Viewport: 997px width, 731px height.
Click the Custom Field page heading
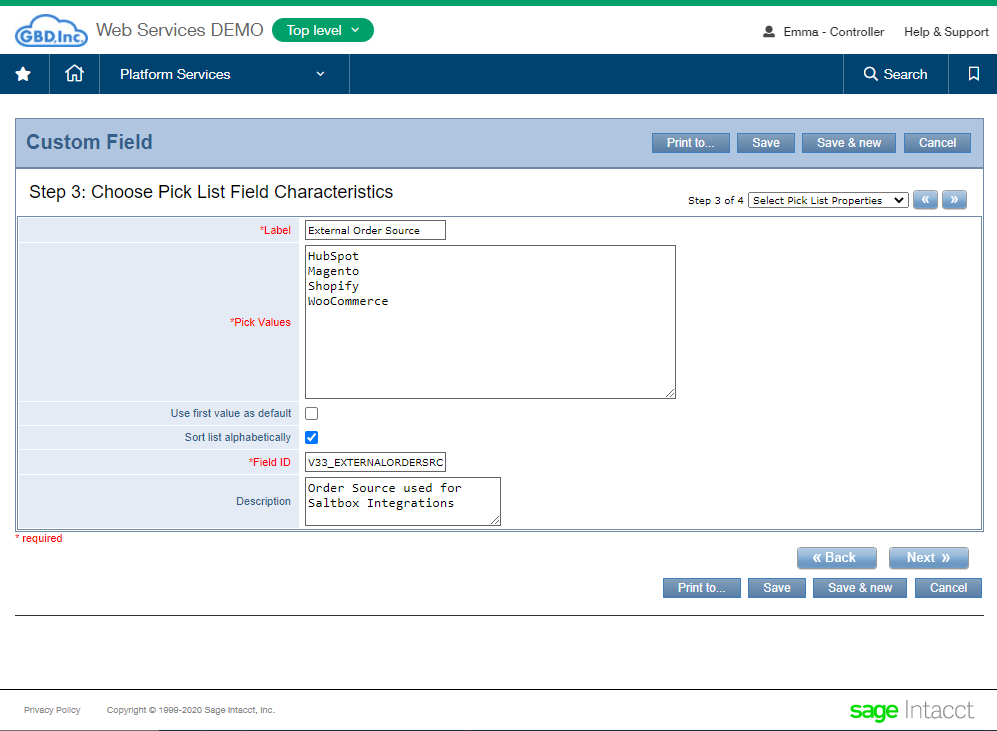pyautogui.click(x=89, y=142)
